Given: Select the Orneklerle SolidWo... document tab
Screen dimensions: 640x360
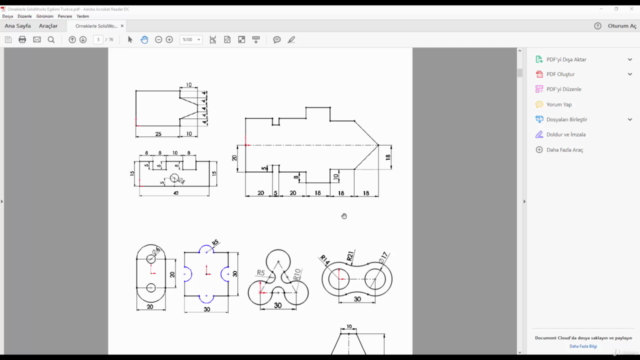Looking at the screenshot, I should click(x=96, y=26).
